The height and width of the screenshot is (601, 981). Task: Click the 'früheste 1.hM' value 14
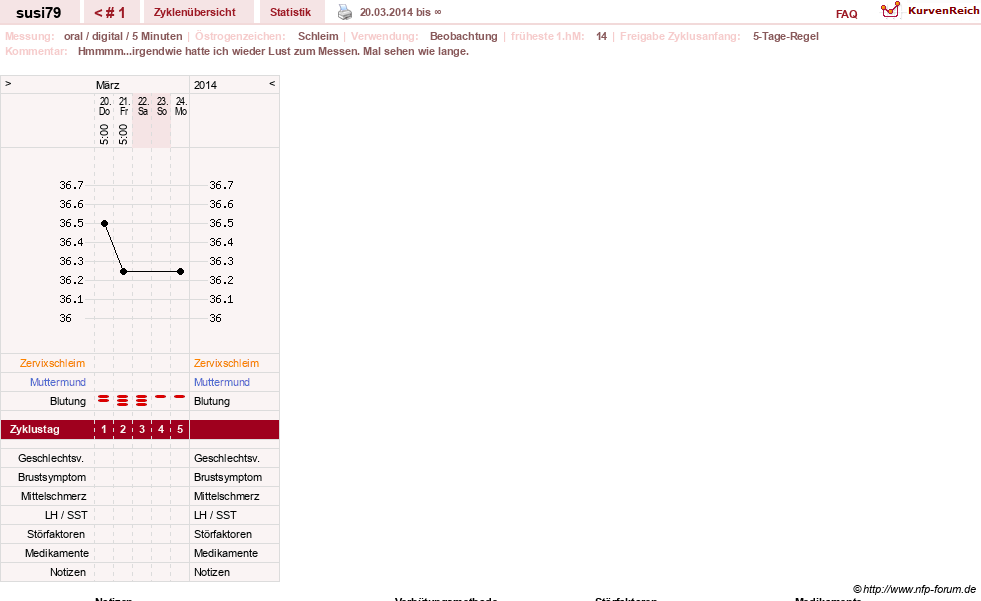point(601,36)
